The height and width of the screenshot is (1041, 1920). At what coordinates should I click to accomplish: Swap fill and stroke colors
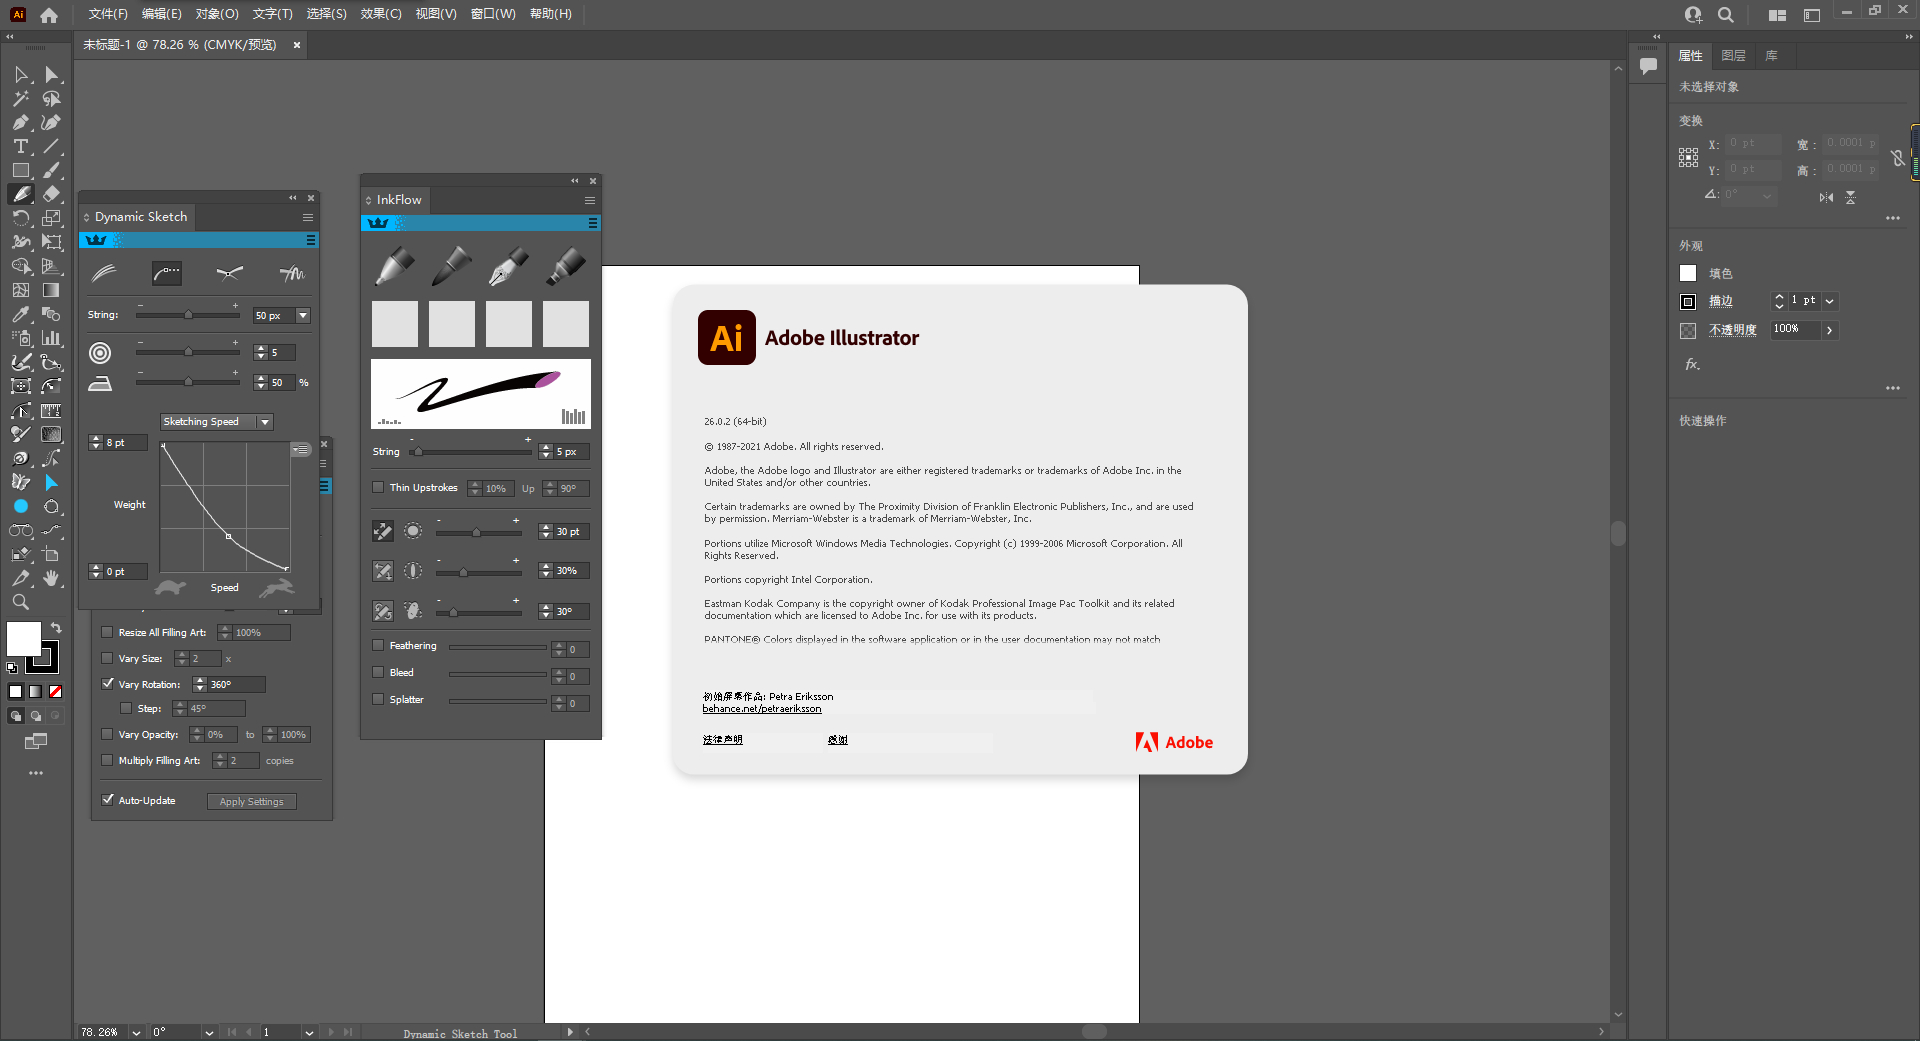click(x=57, y=628)
